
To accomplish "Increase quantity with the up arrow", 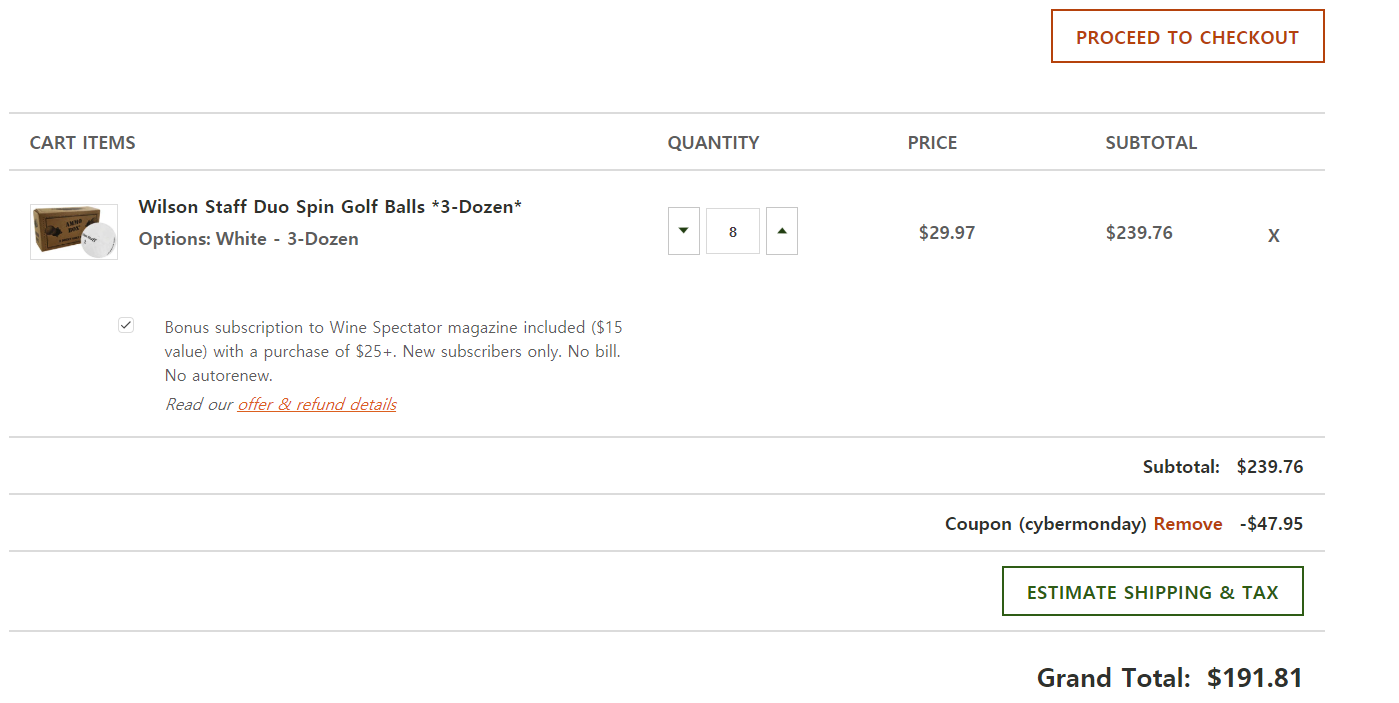I will coord(782,231).
